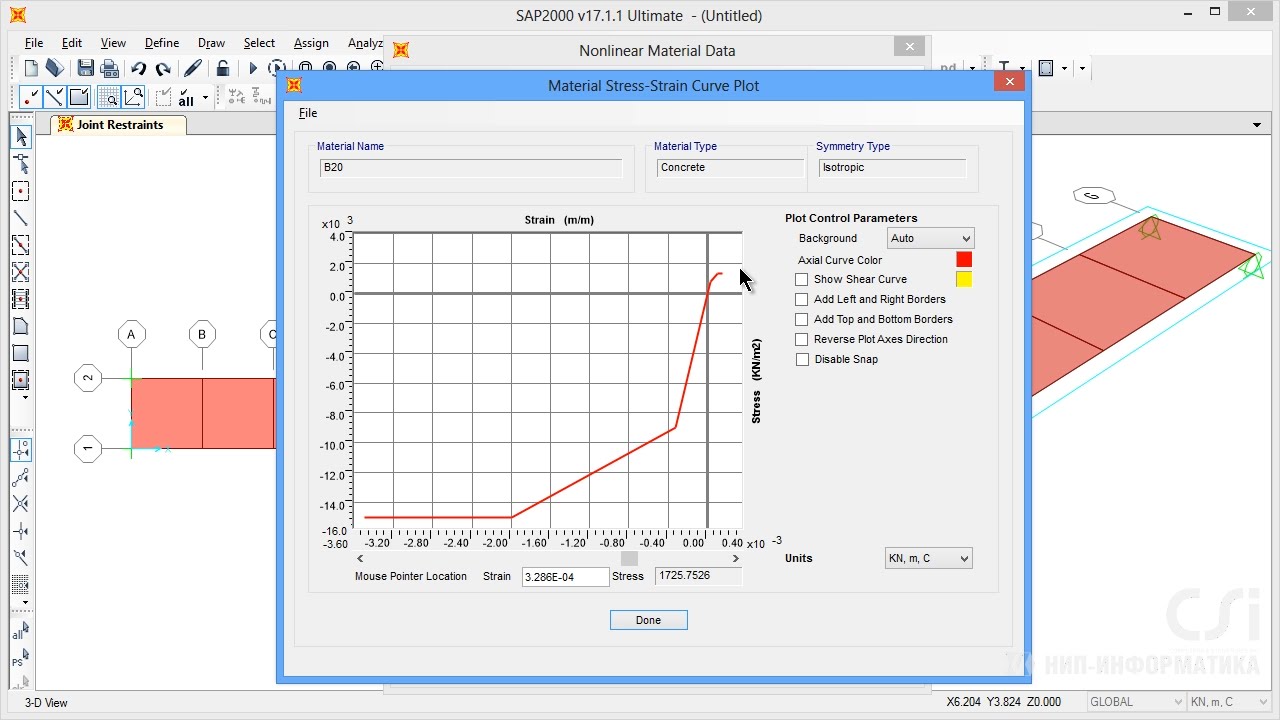Click the 'all' select all toolbar icon

point(187,97)
